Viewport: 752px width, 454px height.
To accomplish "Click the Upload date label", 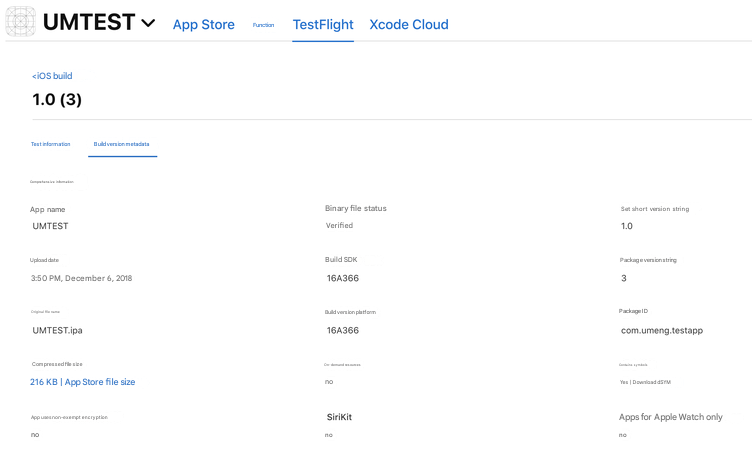I will coord(44,260).
